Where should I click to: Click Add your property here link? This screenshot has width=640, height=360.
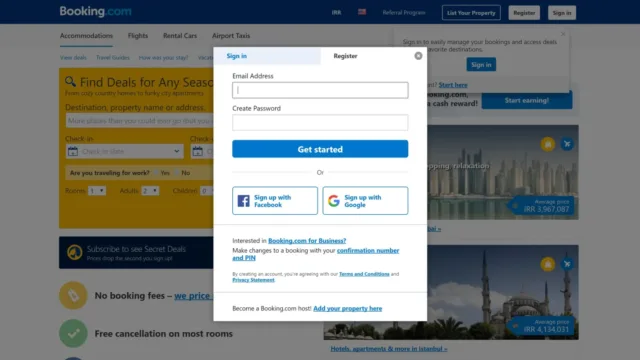[347, 309]
